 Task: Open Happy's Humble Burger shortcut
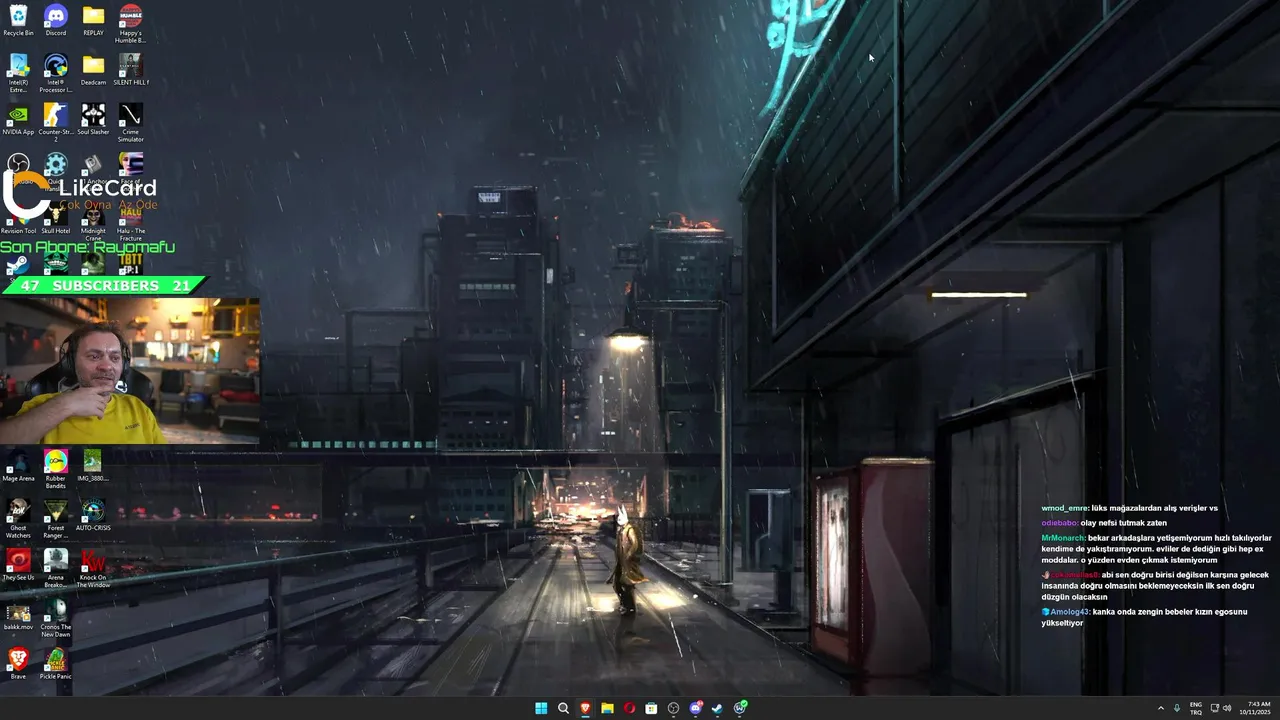130,23
